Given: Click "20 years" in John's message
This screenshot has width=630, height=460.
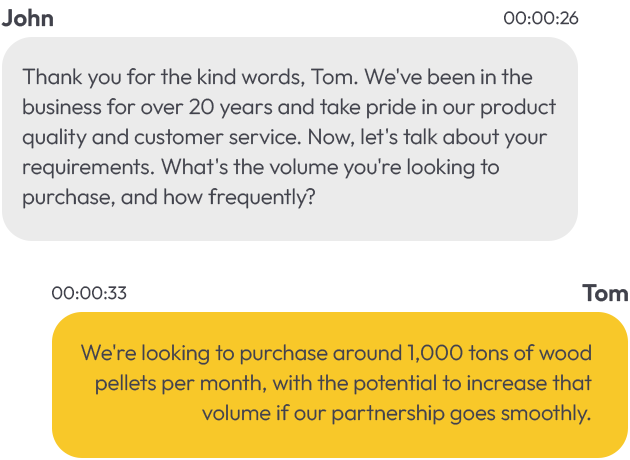Looking at the screenshot, I should pos(231,107).
